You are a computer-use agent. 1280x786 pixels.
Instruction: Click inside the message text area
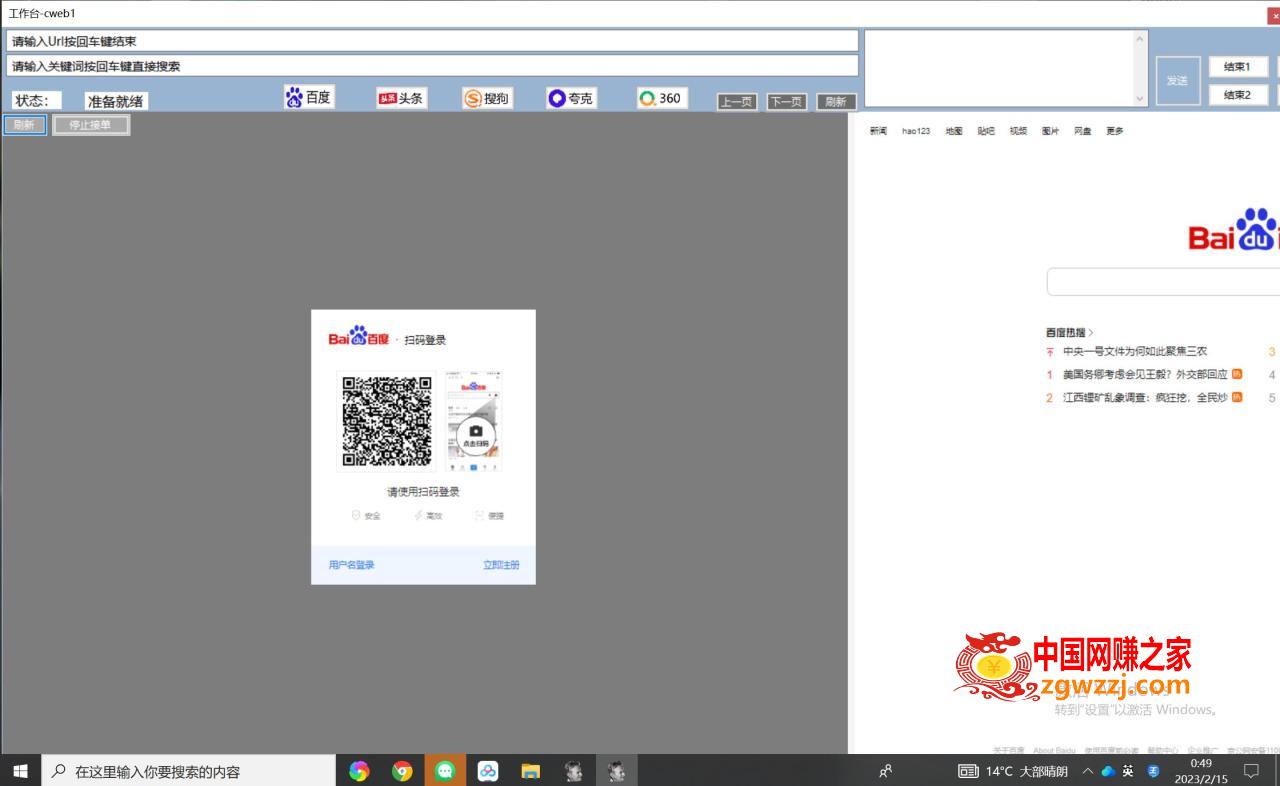[999, 68]
